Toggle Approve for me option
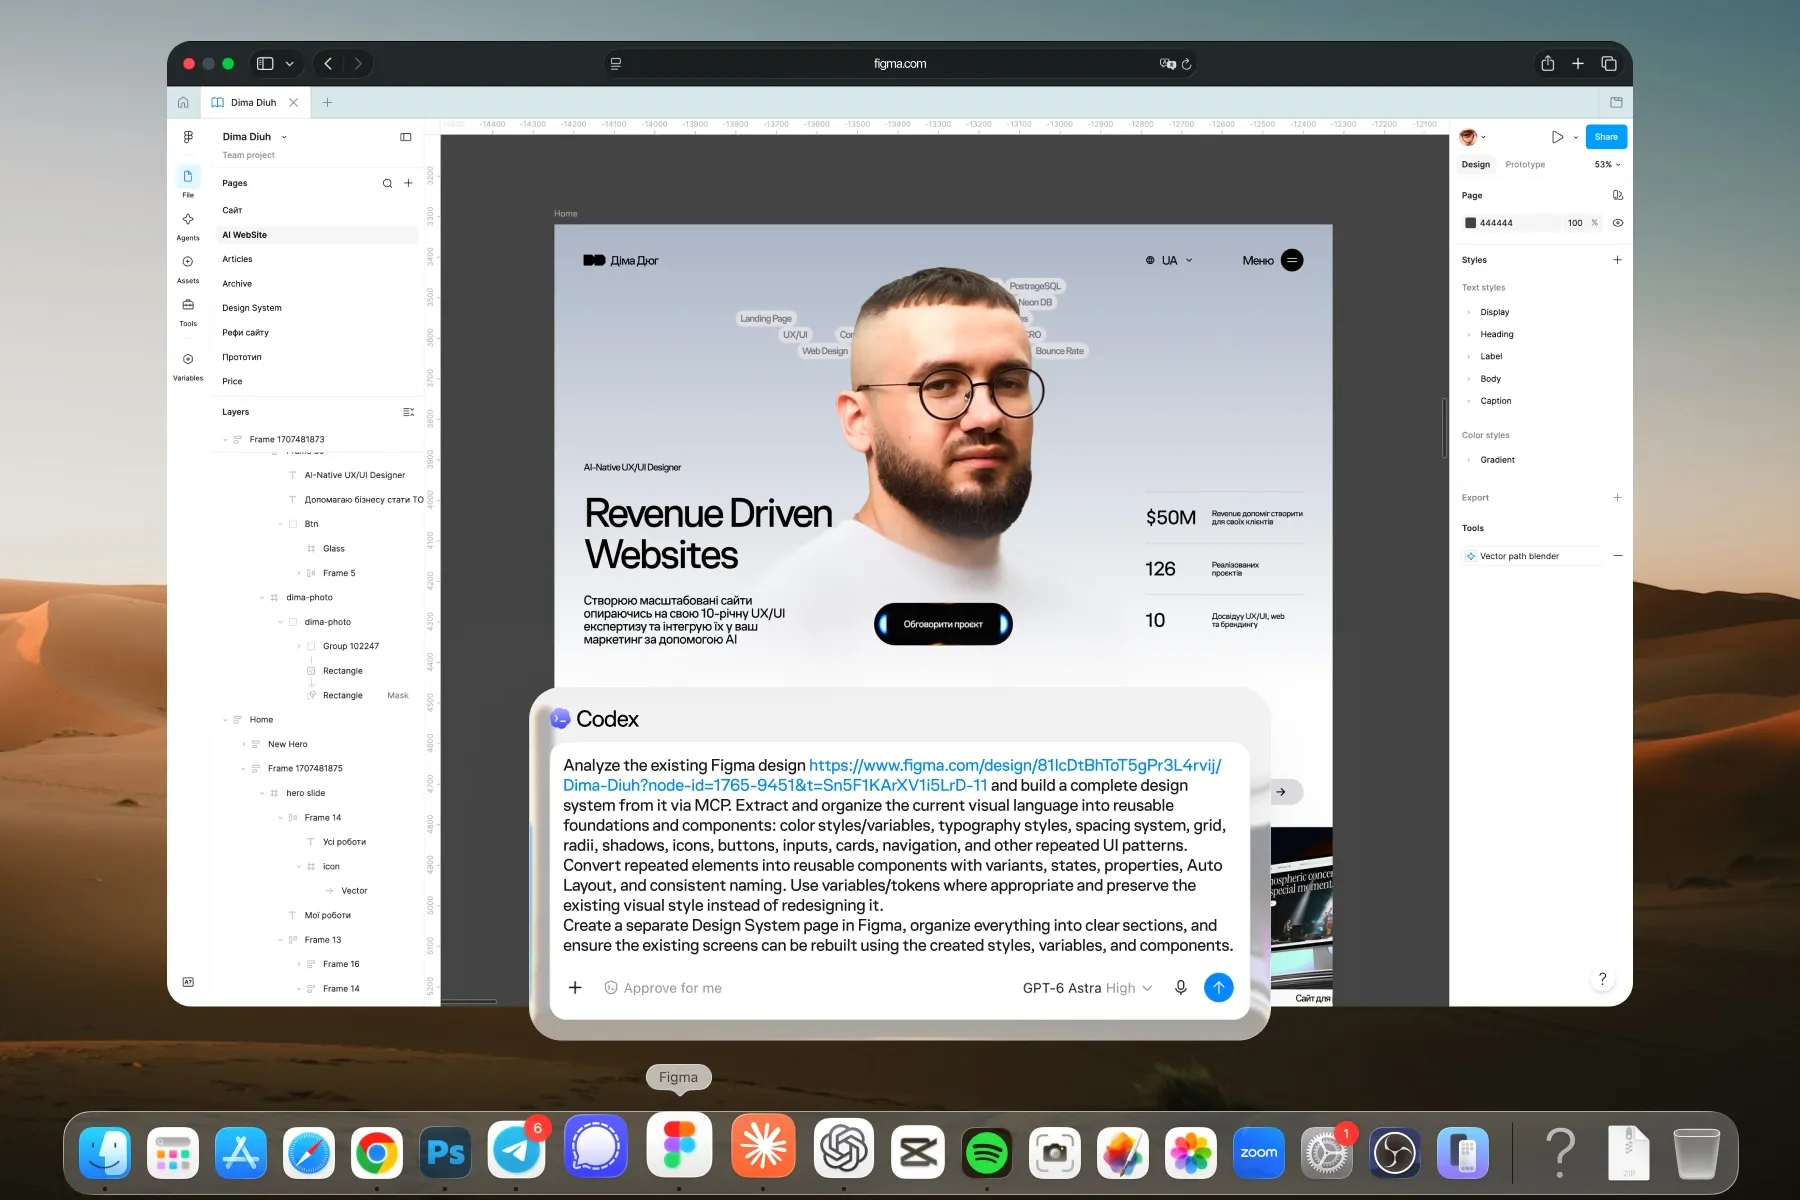Viewport: 1800px width, 1200px height. (663, 988)
